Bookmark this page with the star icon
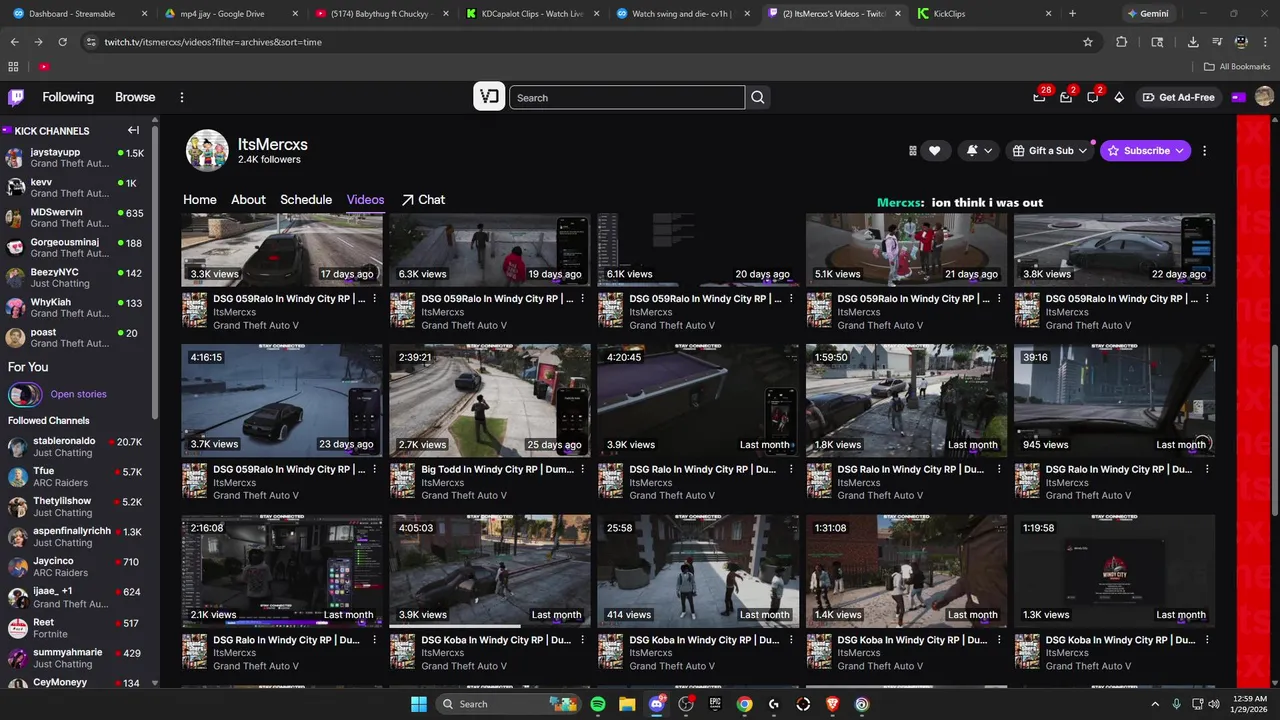The width and height of the screenshot is (1280, 720). [x=1088, y=42]
